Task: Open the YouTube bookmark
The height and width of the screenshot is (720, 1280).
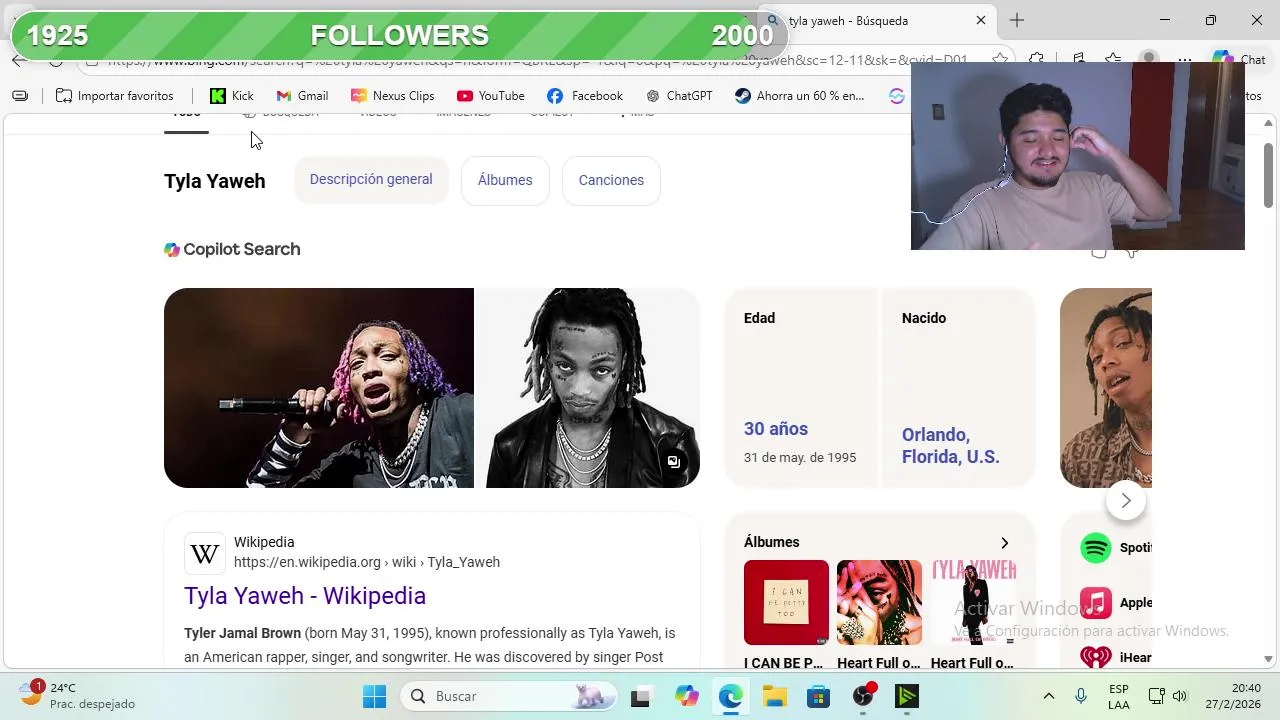Action: (x=490, y=96)
